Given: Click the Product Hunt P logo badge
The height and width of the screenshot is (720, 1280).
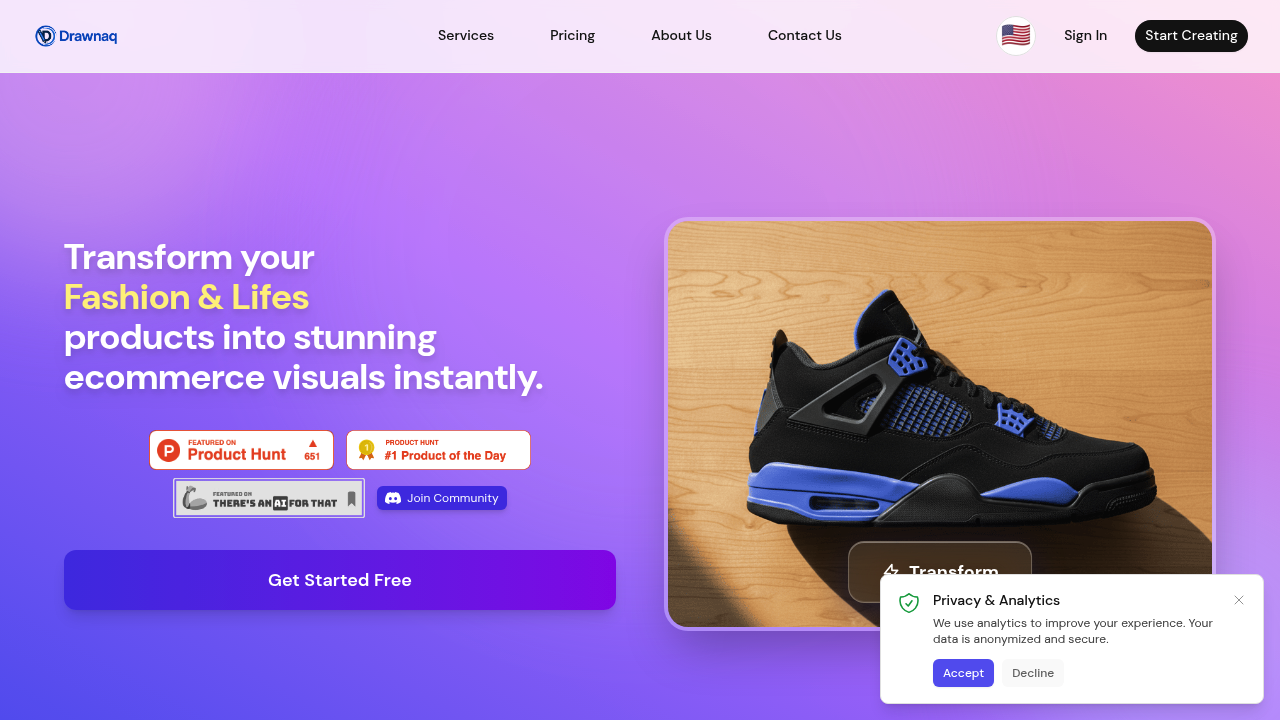Looking at the screenshot, I should click(169, 450).
